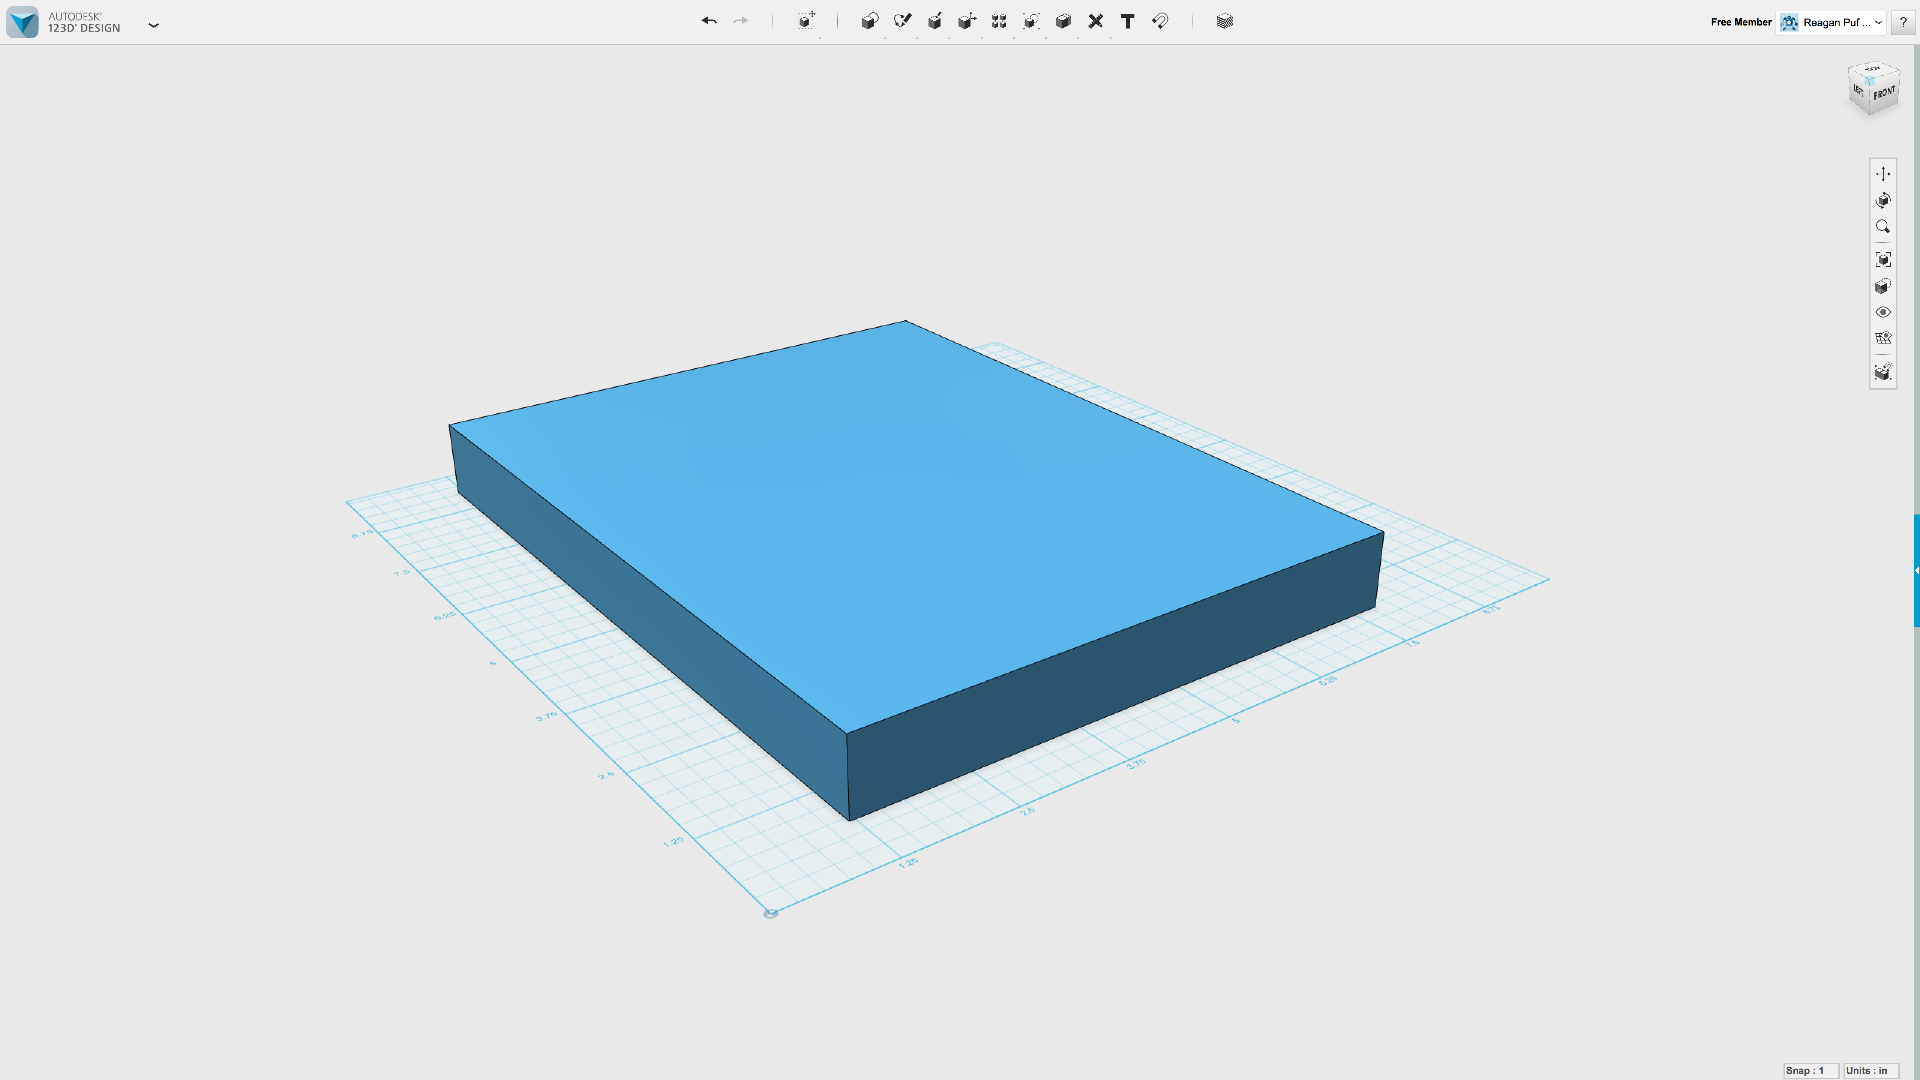The height and width of the screenshot is (1080, 1920).
Task: Click the Free Member label
Action: [1741, 22]
